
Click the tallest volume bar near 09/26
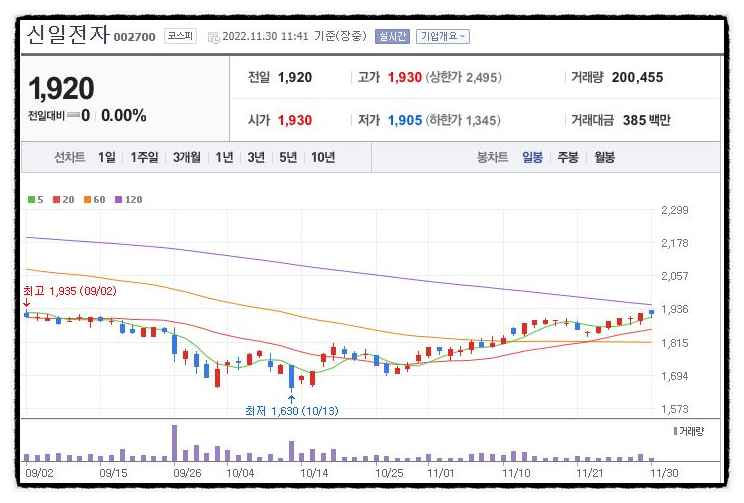174,443
